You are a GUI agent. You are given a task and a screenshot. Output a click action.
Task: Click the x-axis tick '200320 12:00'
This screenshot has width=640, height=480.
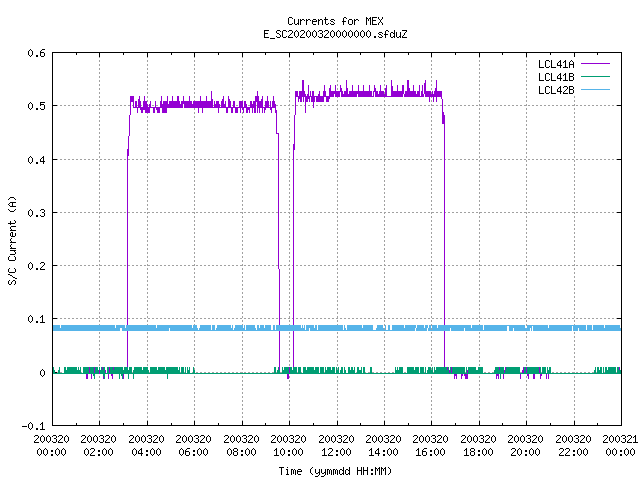pyautogui.click(x=336, y=446)
